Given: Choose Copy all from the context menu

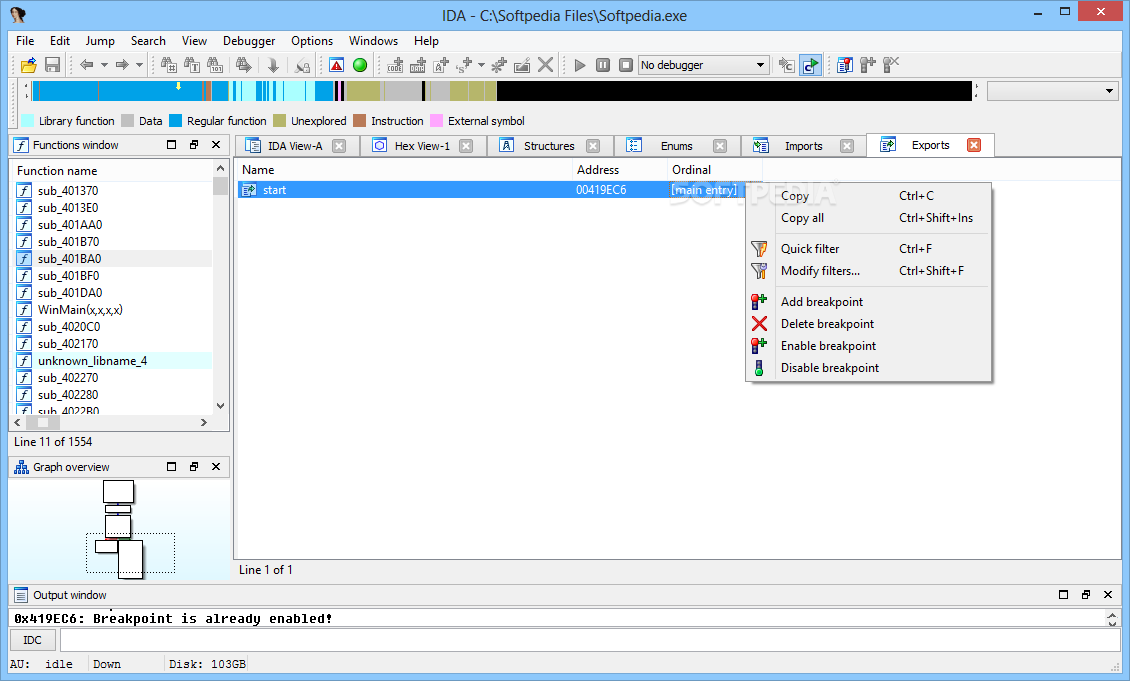Looking at the screenshot, I should 868,218.
